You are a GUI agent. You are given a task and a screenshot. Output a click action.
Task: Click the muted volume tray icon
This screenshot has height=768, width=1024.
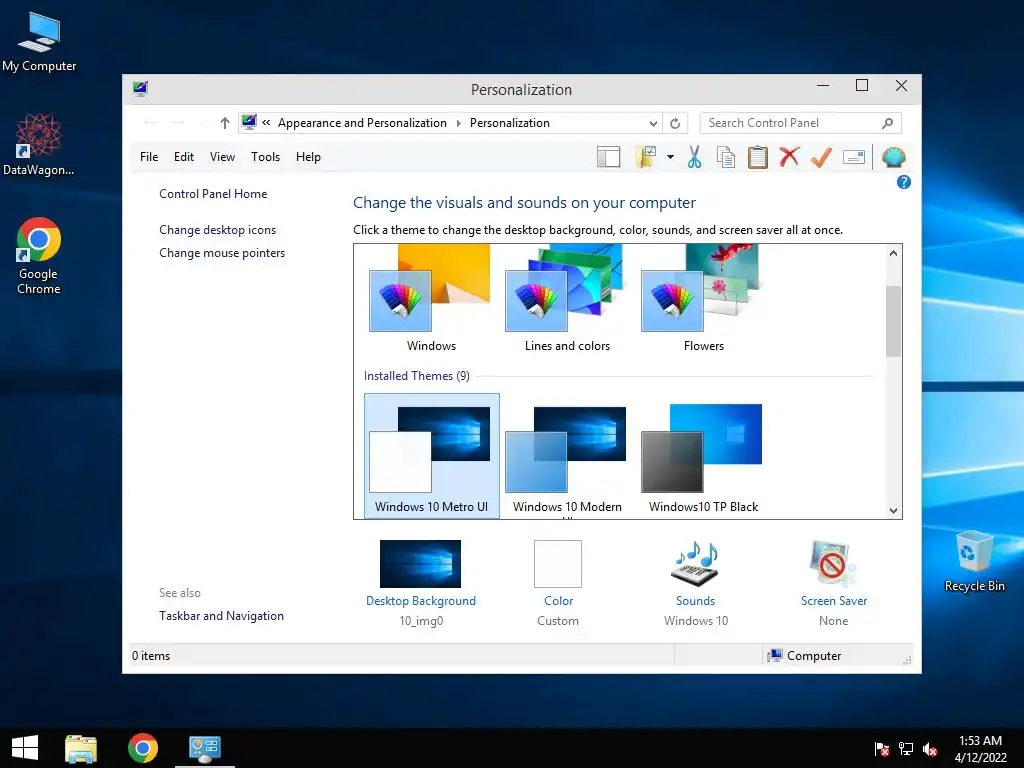930,749
